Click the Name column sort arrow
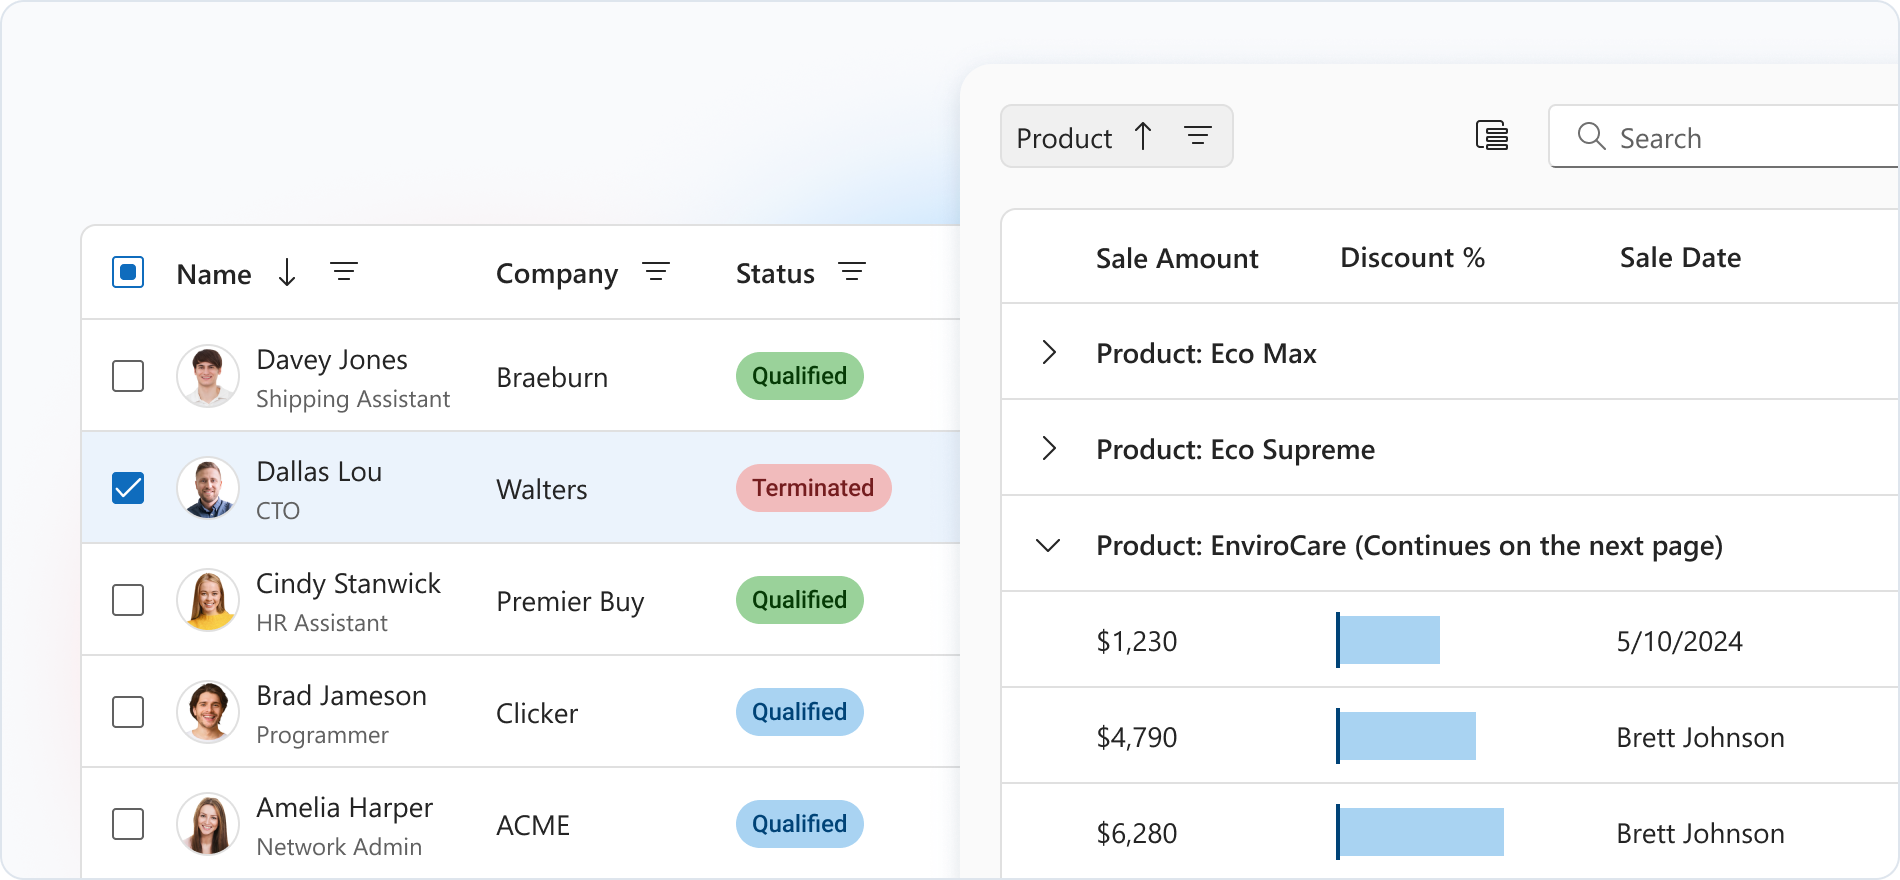 pyautogui.click(x=287, y=273)
